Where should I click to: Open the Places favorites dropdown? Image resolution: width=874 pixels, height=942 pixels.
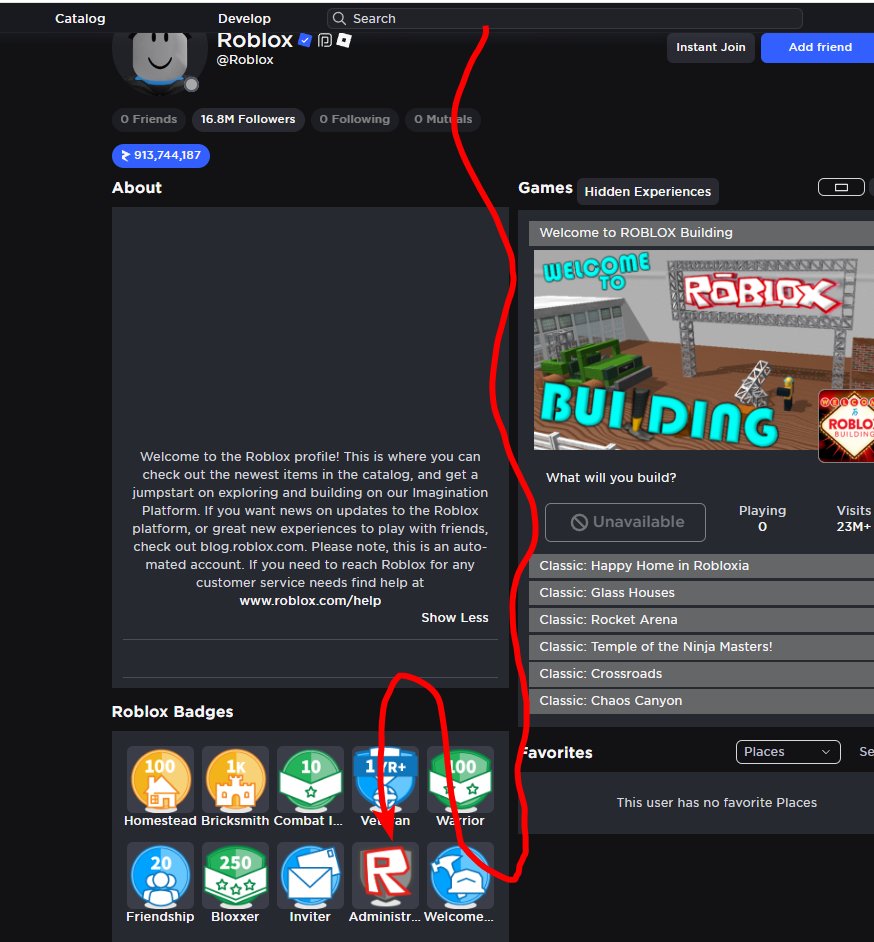788,752
